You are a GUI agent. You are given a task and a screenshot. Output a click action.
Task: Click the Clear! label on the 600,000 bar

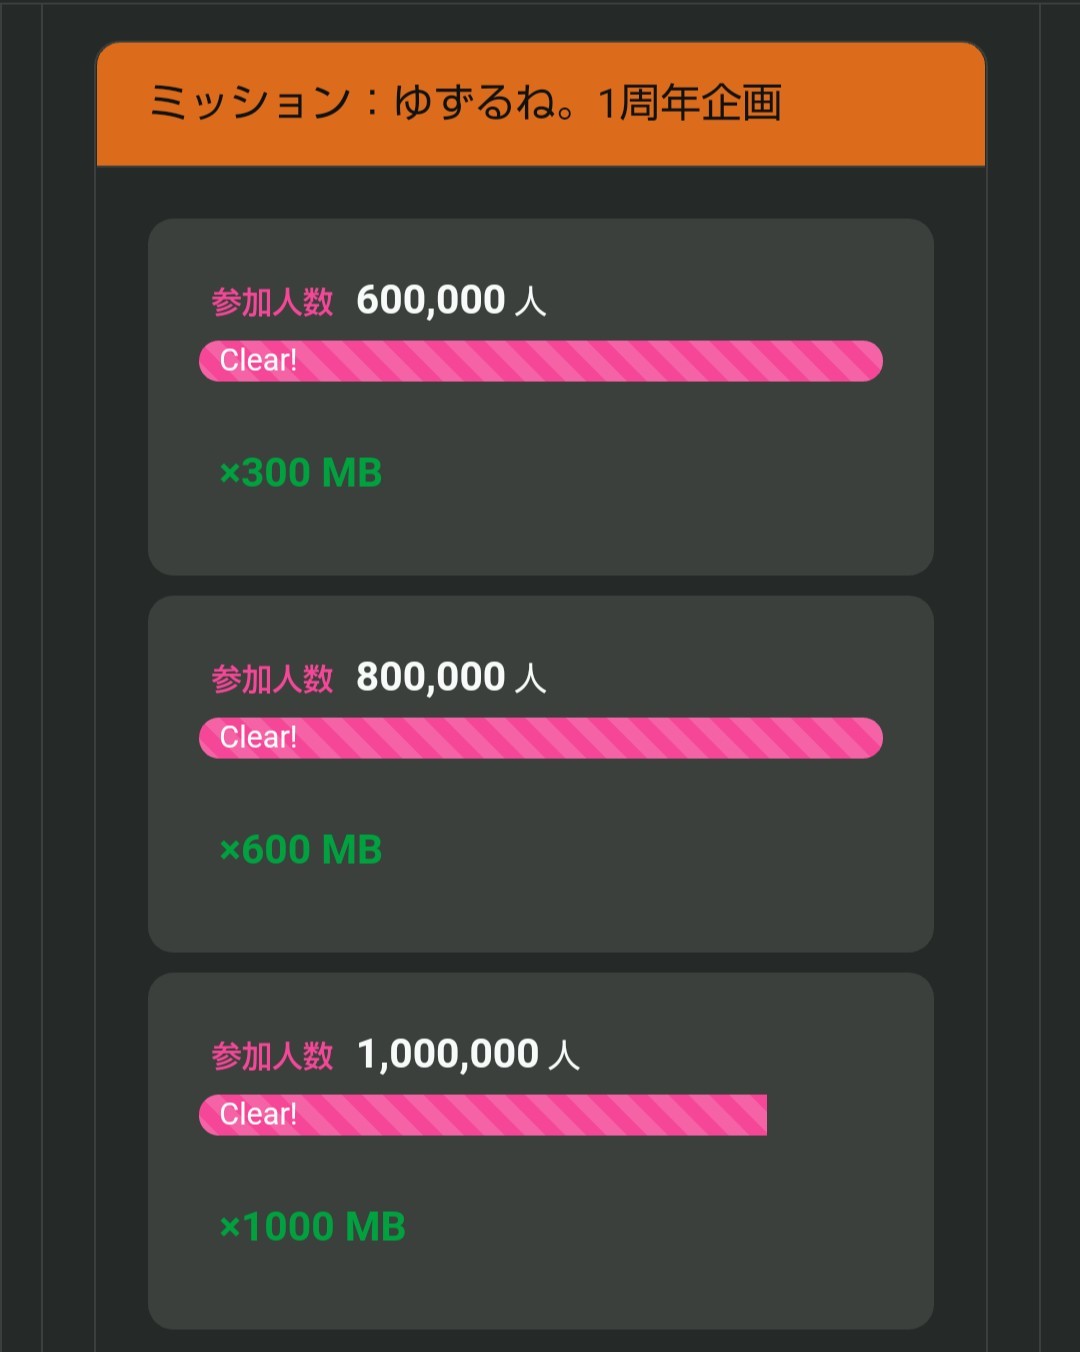258,361
